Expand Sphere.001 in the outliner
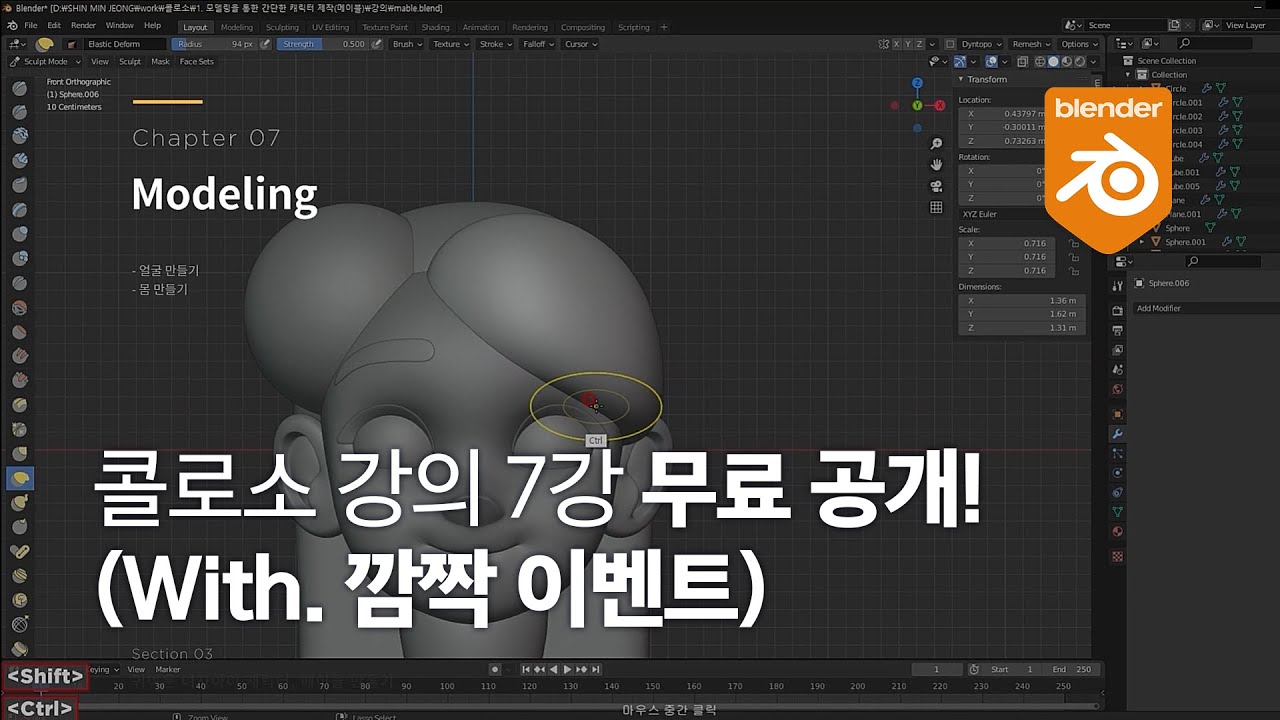Screen dimensions: 1280x720 [1143, 242]
